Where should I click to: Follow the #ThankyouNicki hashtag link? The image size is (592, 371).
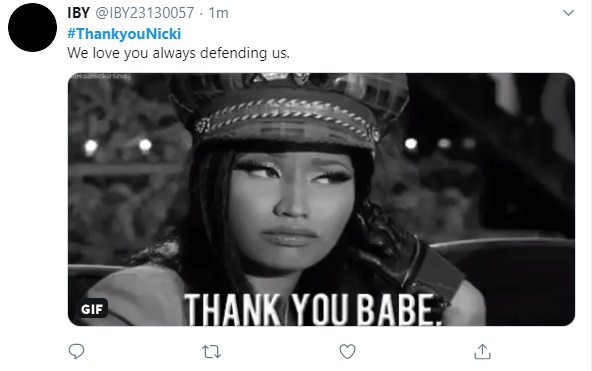pyautogui.click(x=124, y=34)
